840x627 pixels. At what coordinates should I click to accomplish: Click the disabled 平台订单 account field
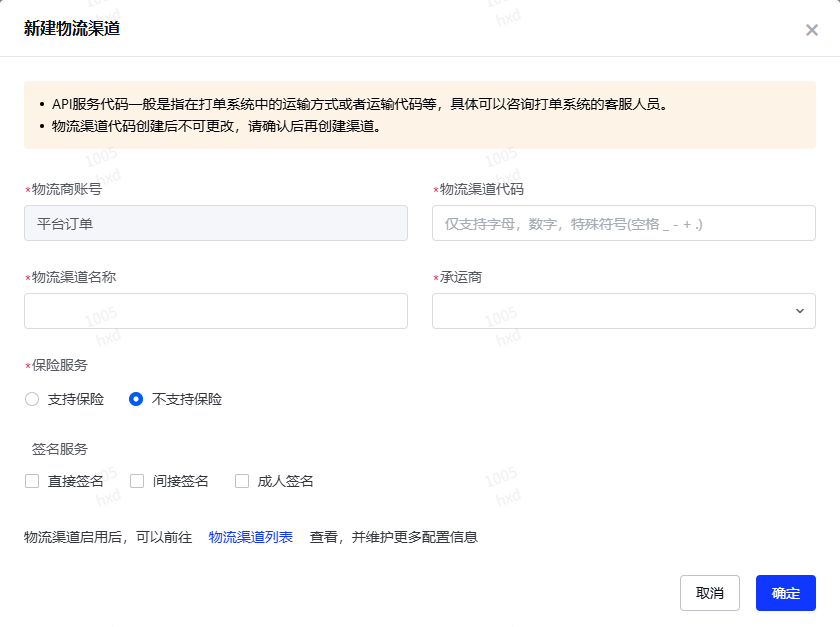point(215,223)
